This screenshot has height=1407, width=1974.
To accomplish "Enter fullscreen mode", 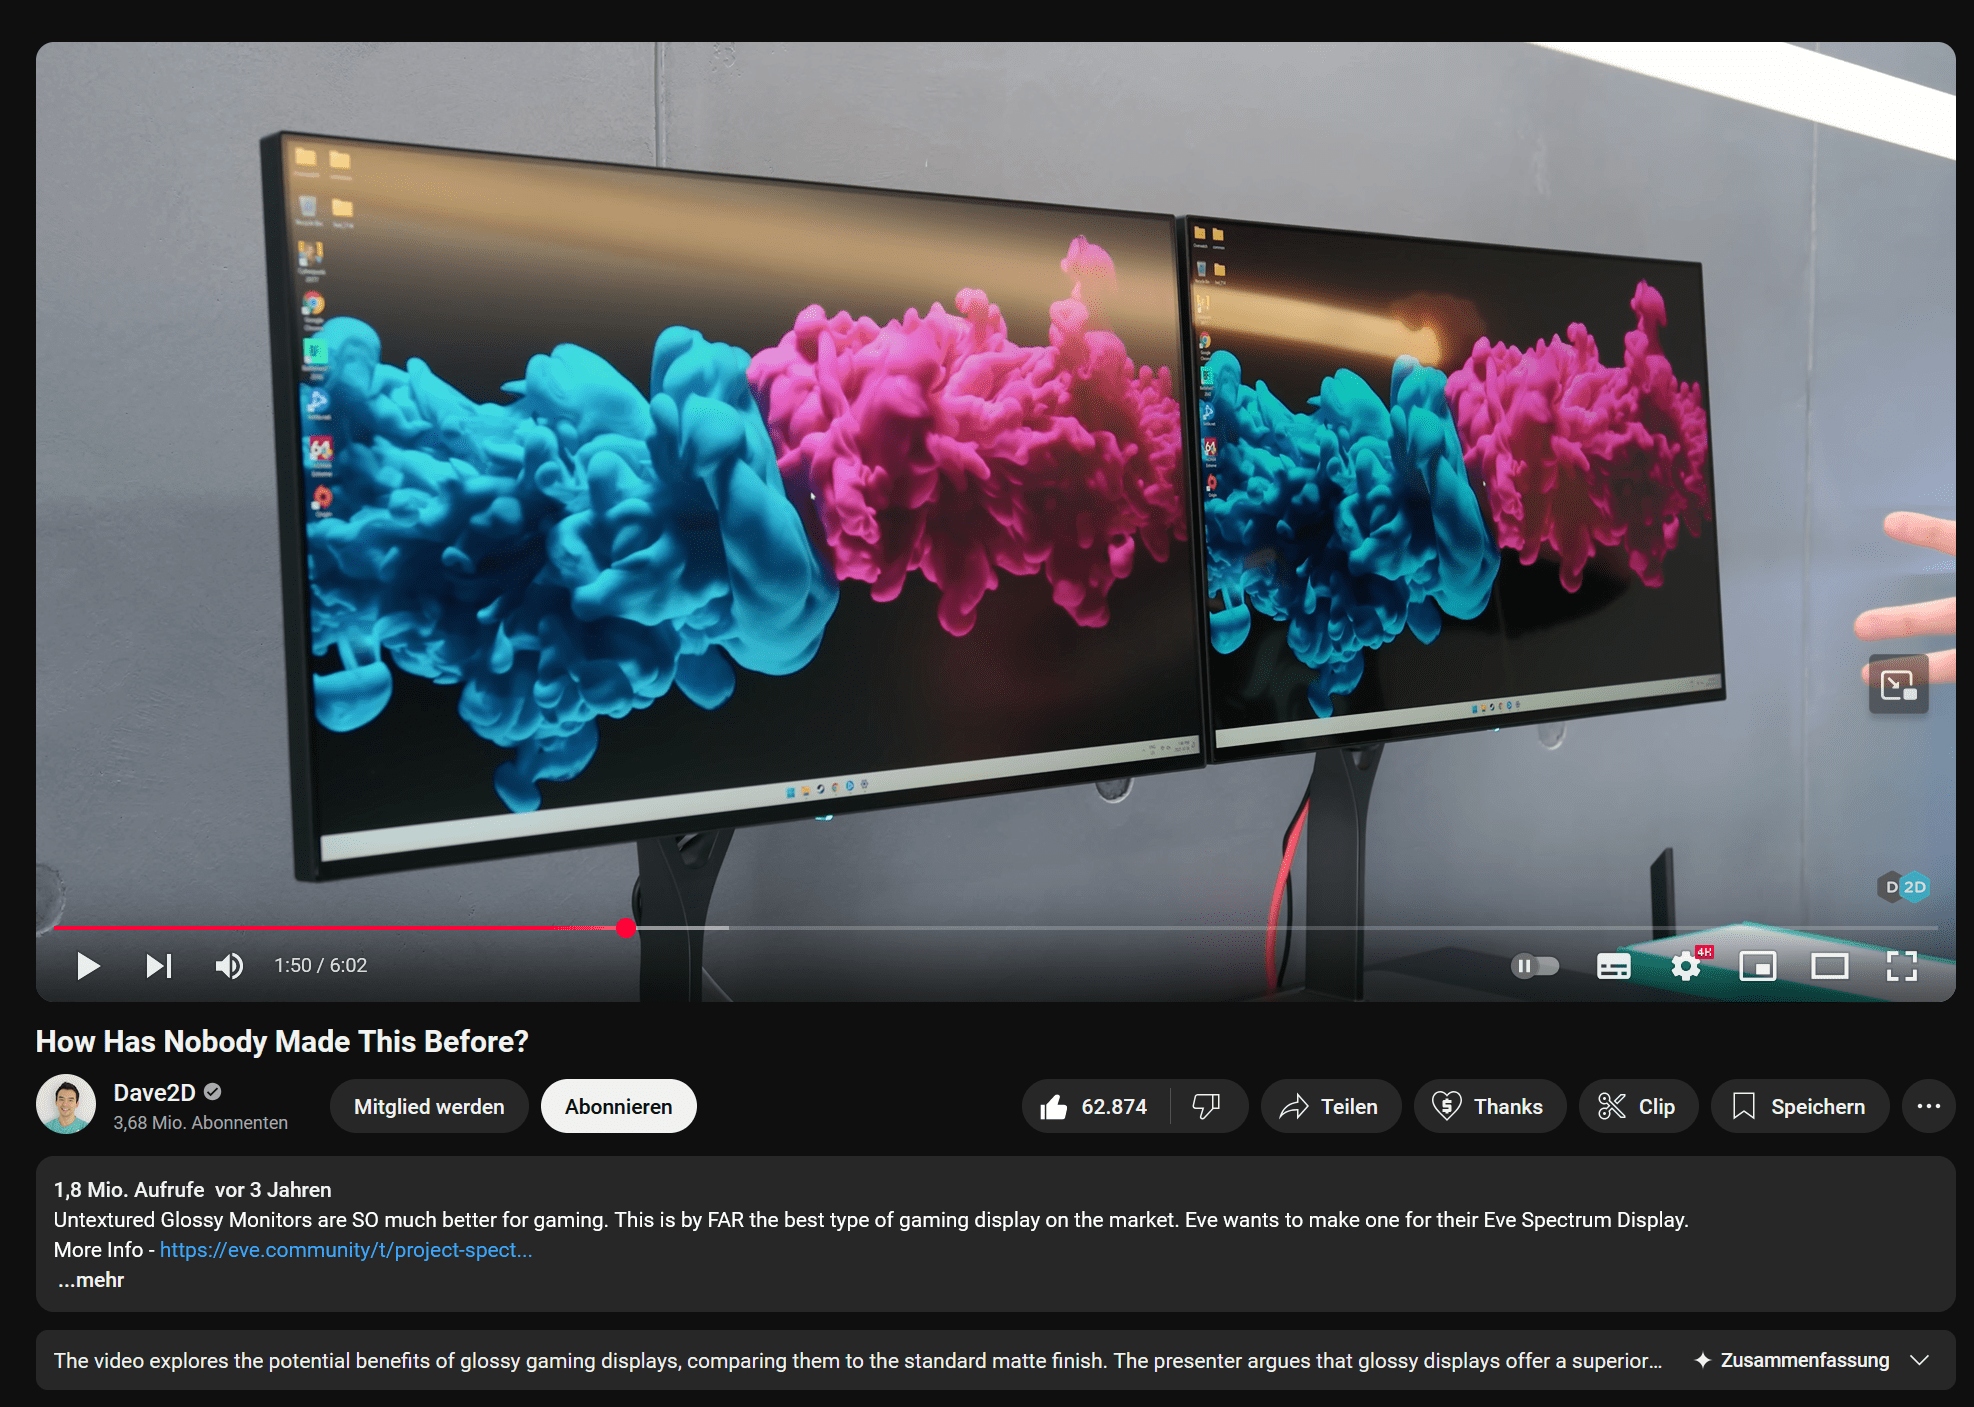I will pyautogui.click(x=1901, y=965).
